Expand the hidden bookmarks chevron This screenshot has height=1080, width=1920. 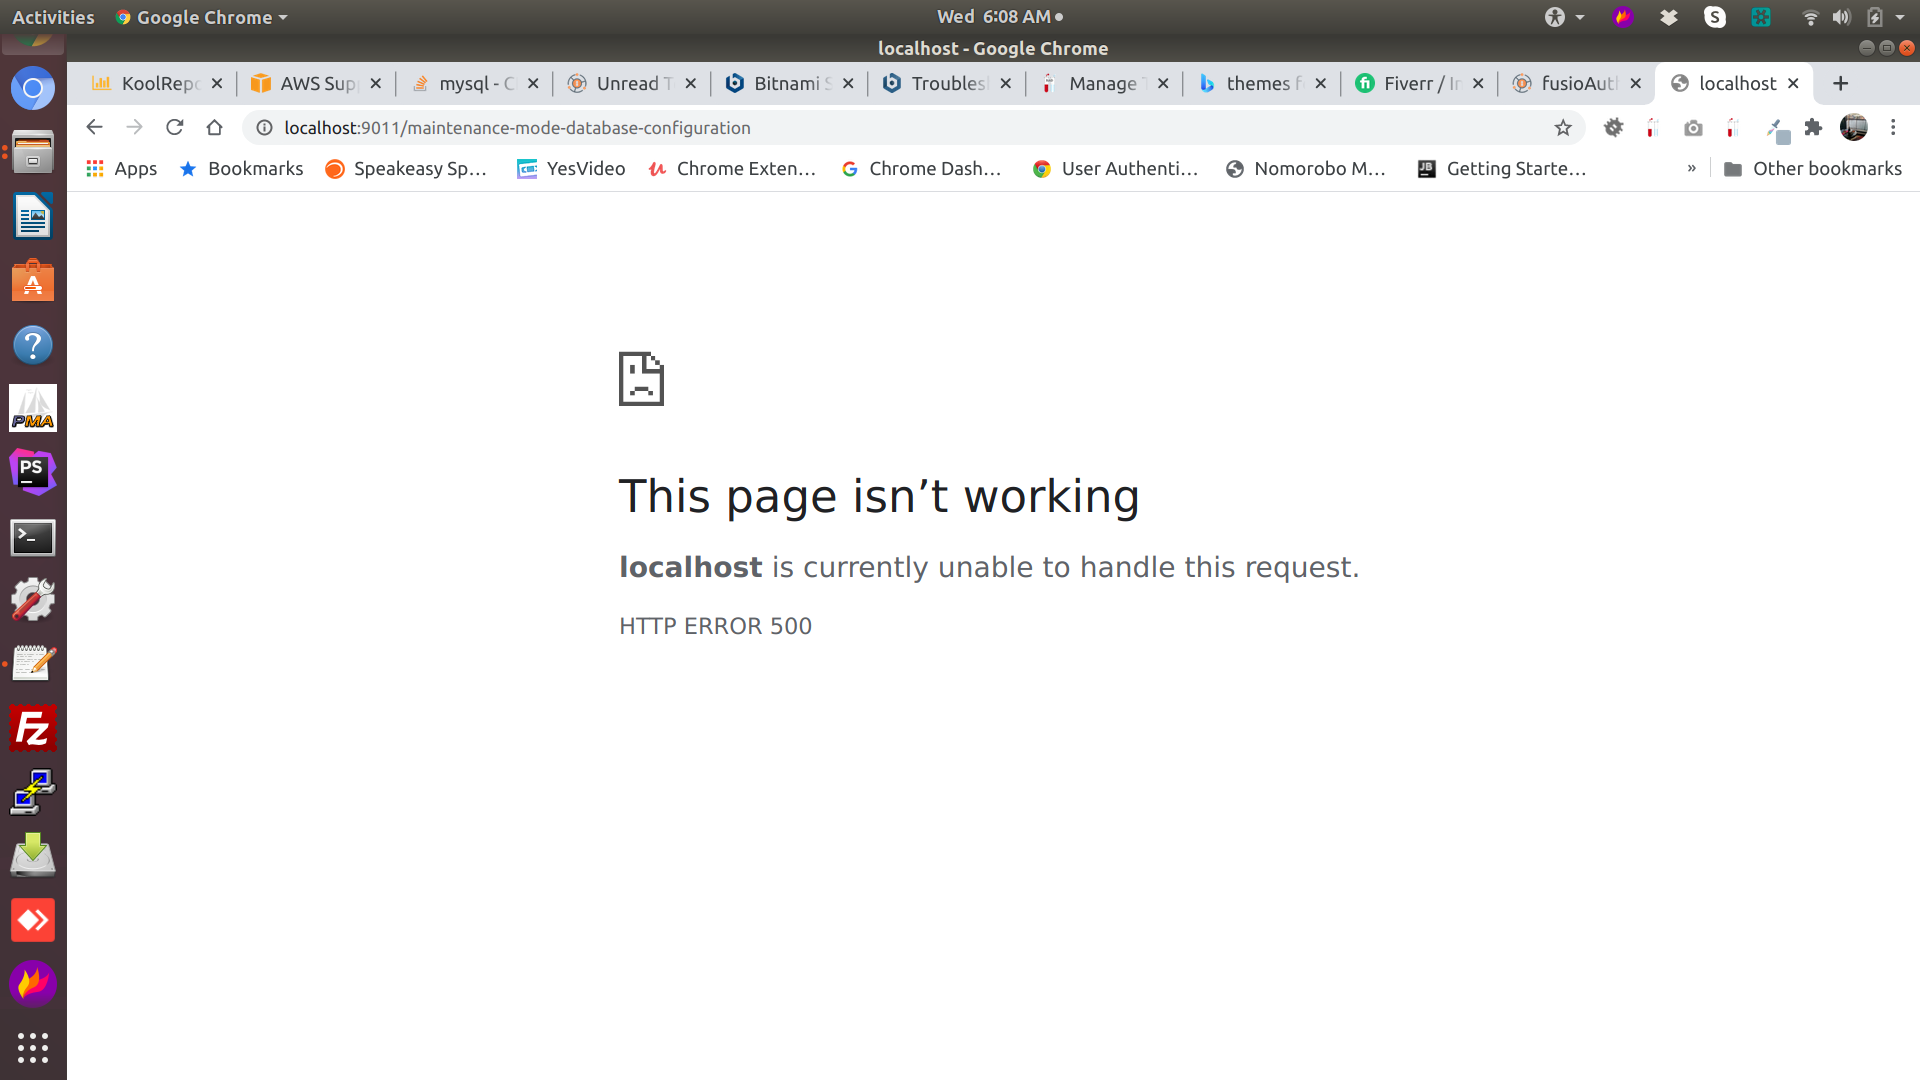click(1692, 168)
